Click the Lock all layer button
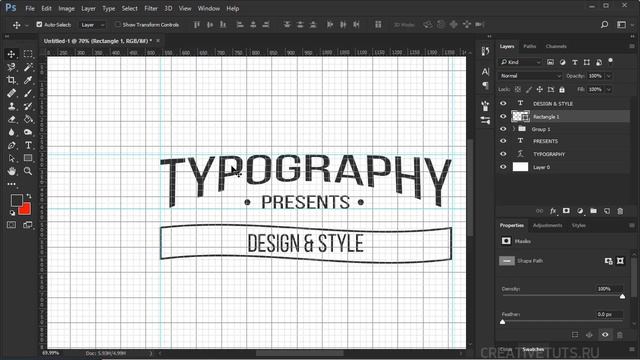Image resolution: width=640 pixels, height=360 pixels. (562, 89)
